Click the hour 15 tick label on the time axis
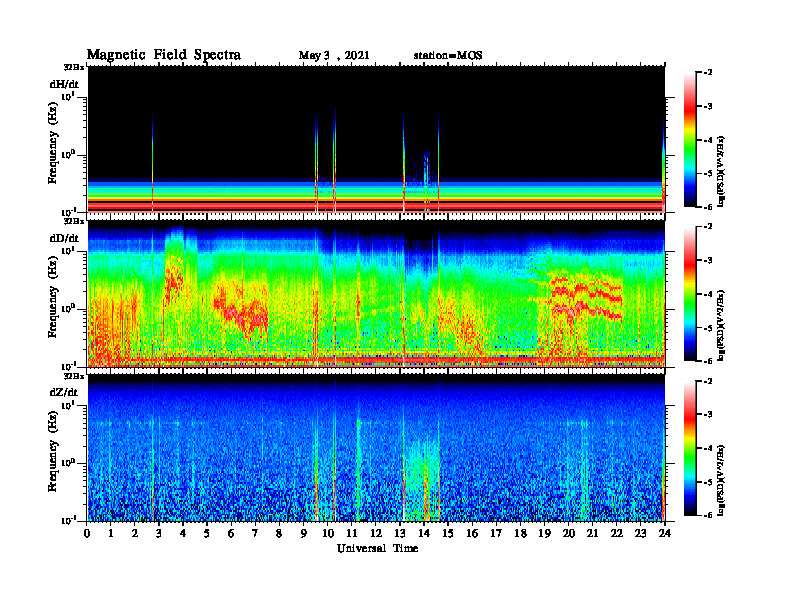This screenshot has height=612, width=792. [448, 533]
